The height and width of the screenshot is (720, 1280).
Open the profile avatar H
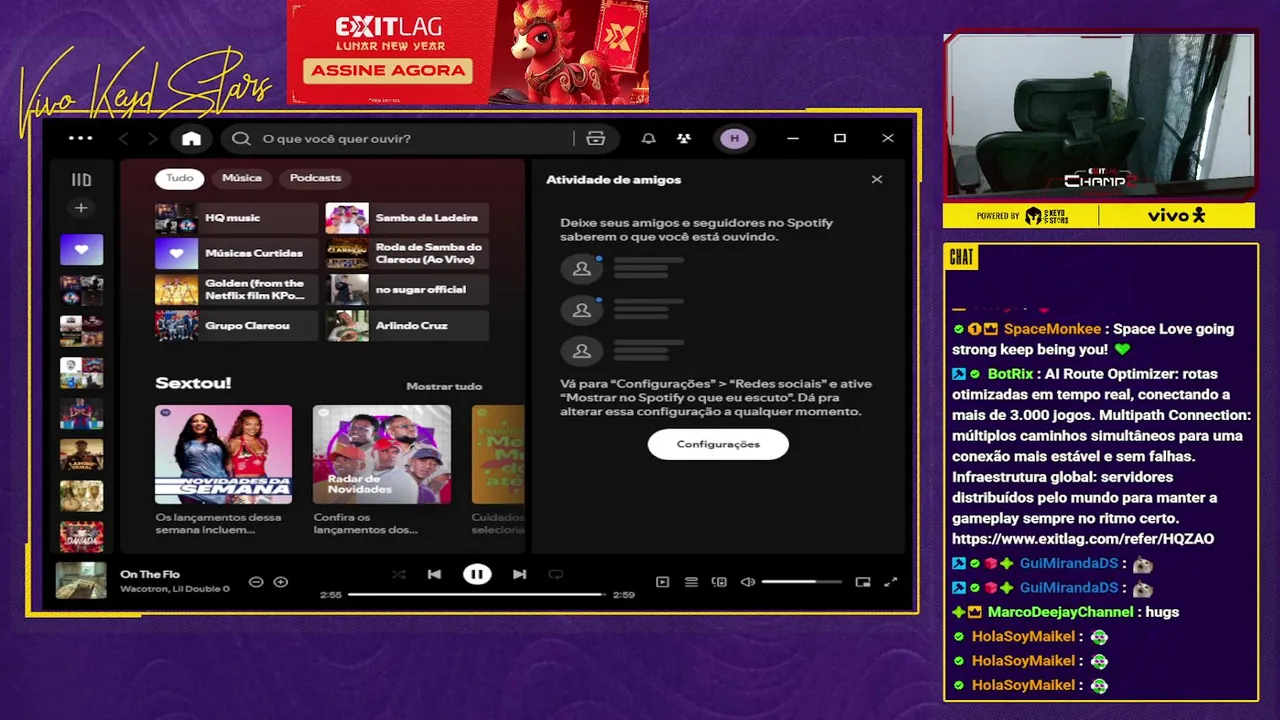click(x=734, y=139)
